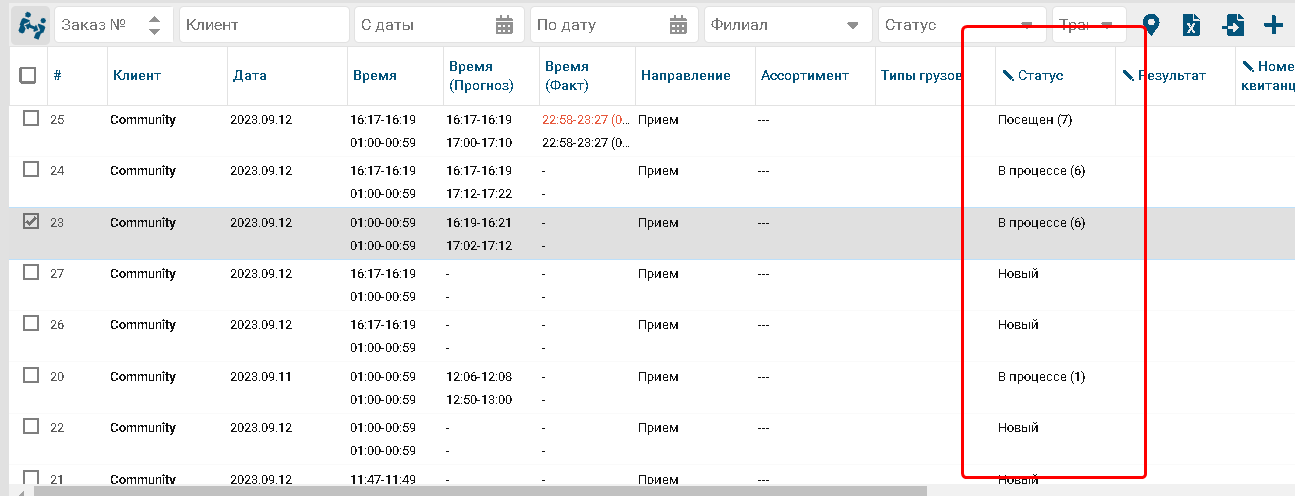Click the 'Заказ №' stepper arrows

point(154,25)
